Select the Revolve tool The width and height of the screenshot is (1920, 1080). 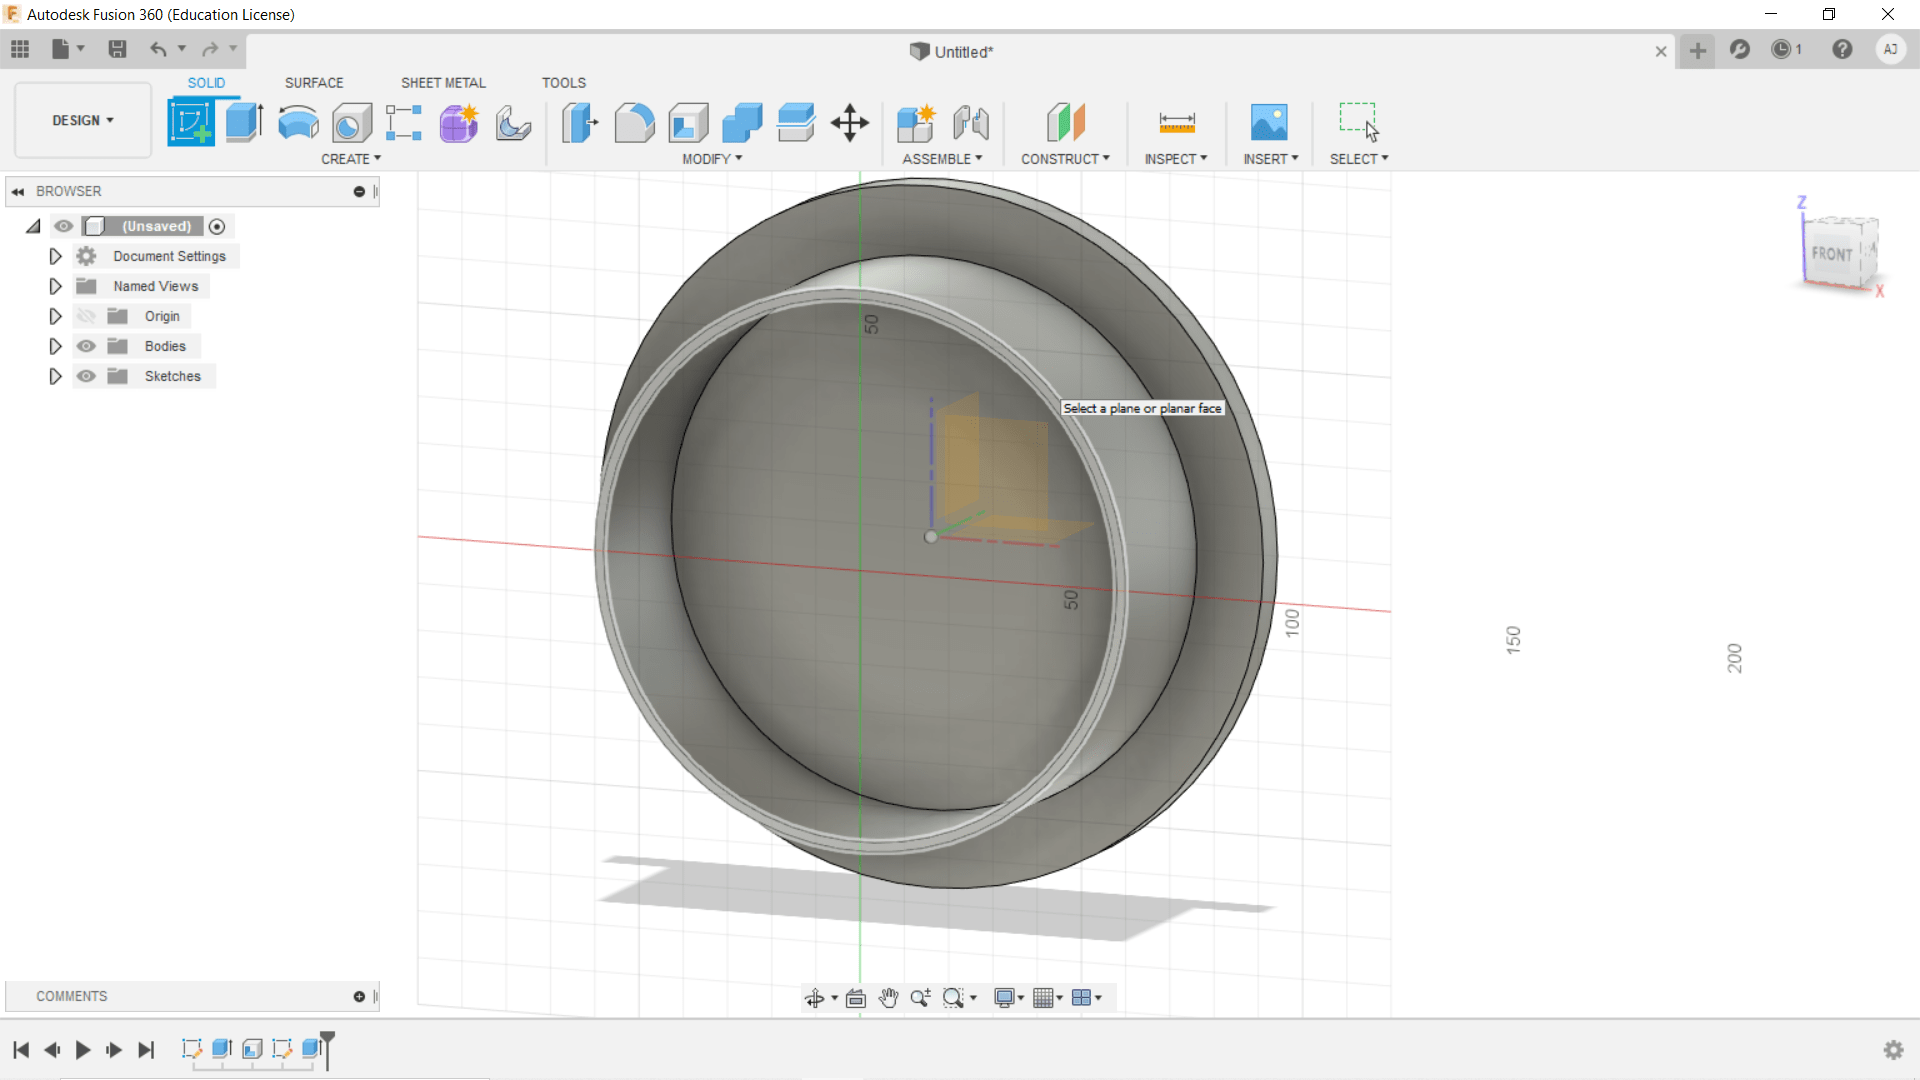(298, 123)
